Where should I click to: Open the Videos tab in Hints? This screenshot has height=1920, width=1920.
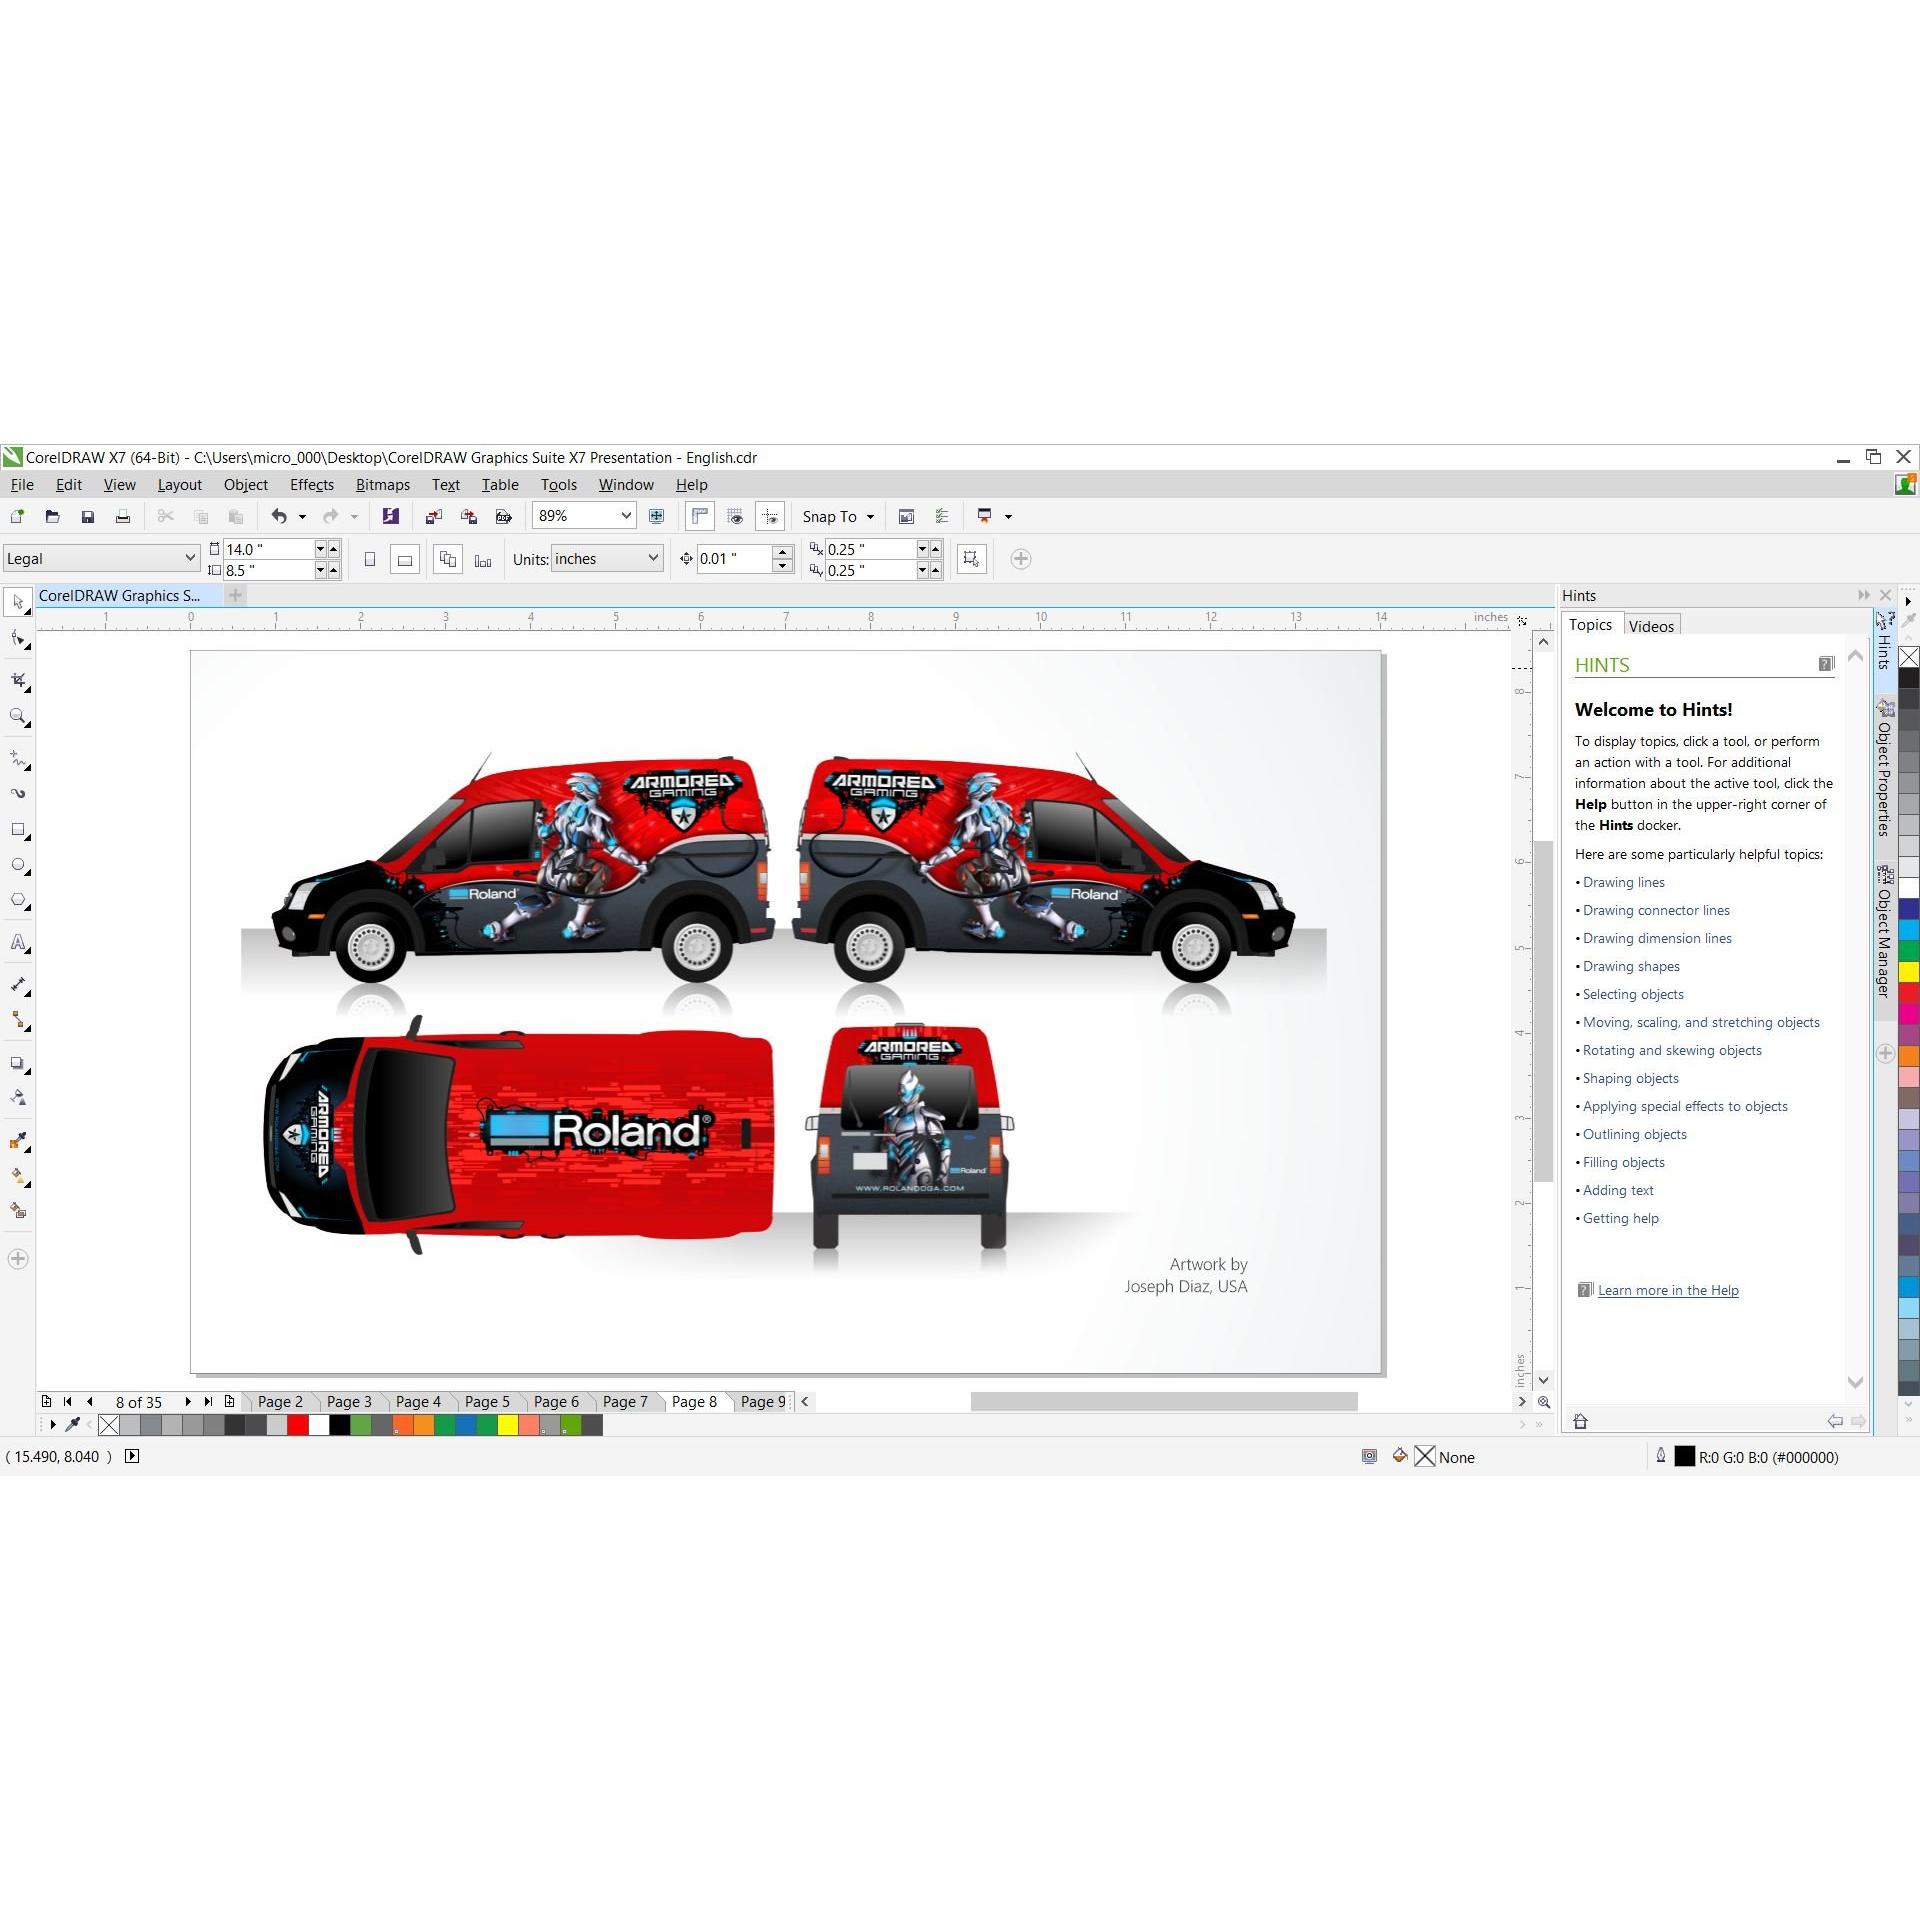pos(1650,626)
